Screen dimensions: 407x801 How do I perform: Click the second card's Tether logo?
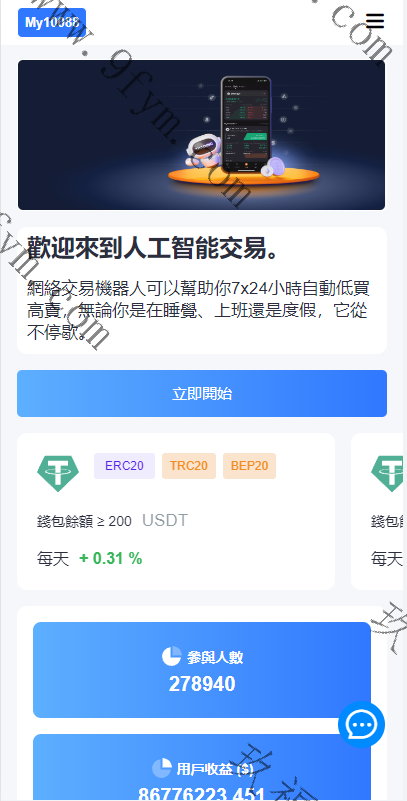(389, 474)
